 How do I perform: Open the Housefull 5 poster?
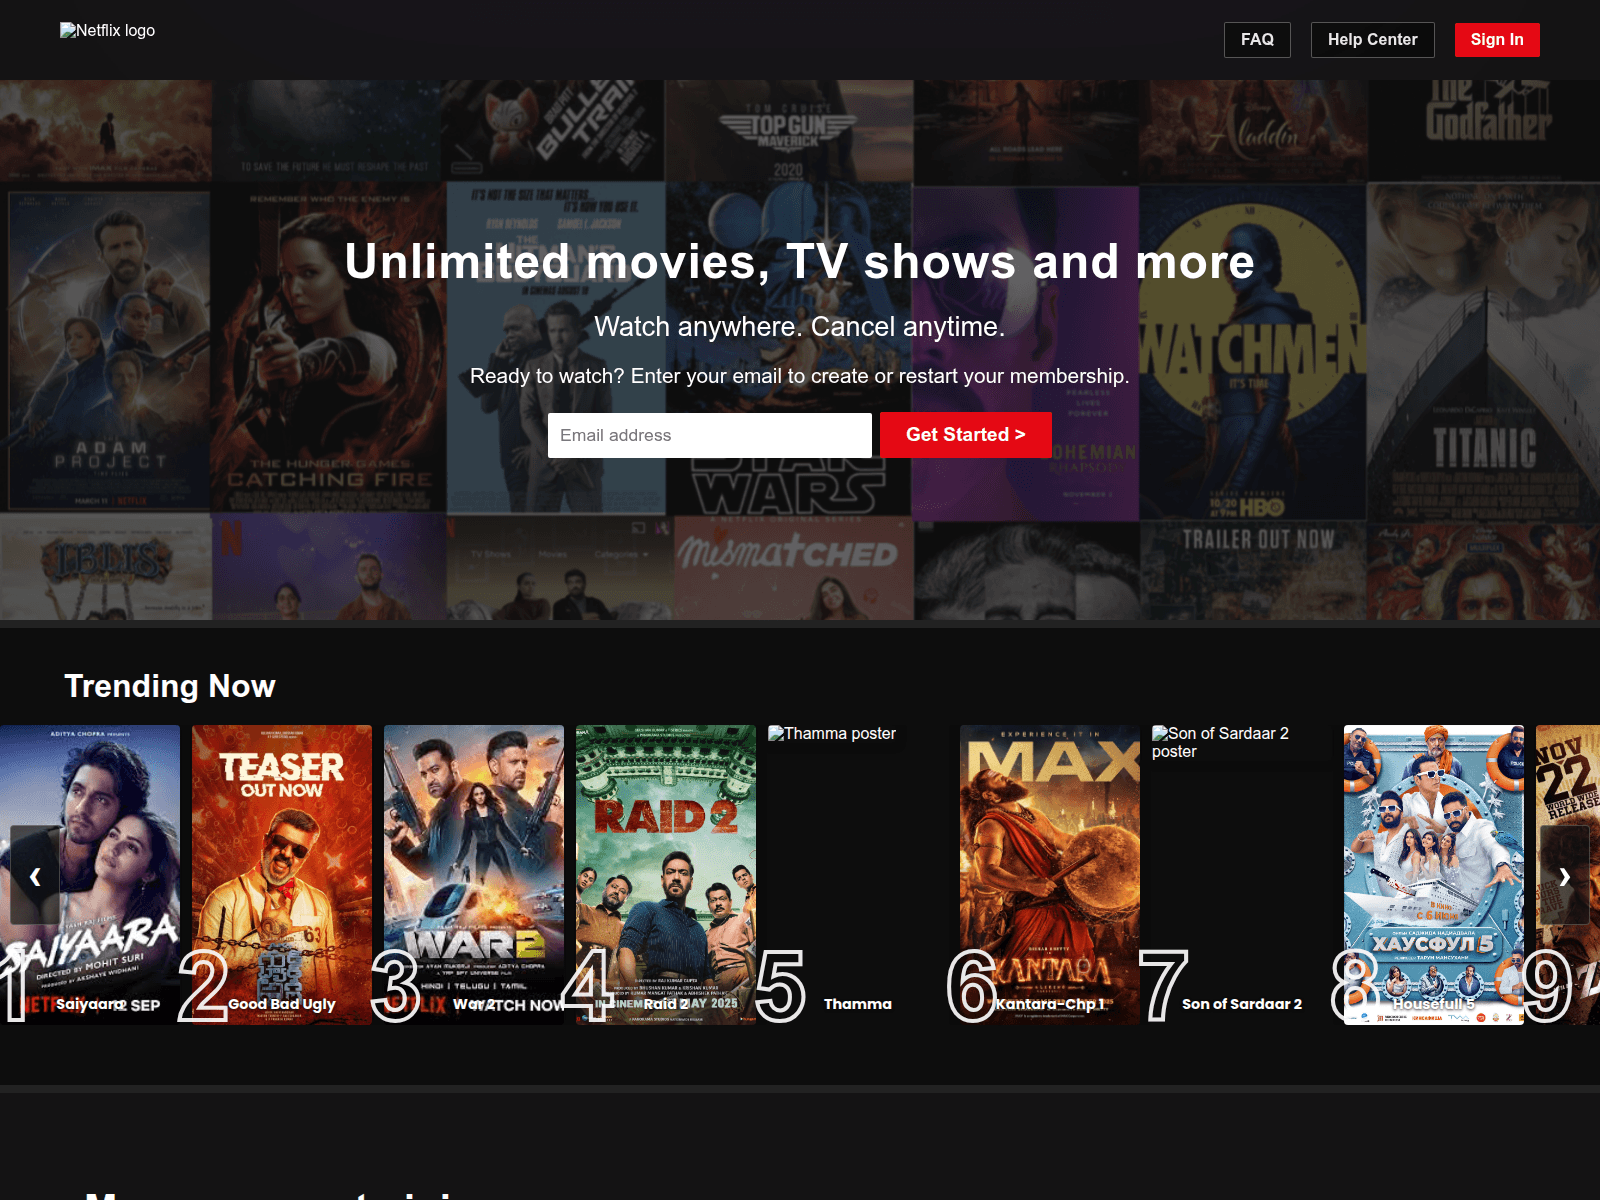[x=1434, y=875]
